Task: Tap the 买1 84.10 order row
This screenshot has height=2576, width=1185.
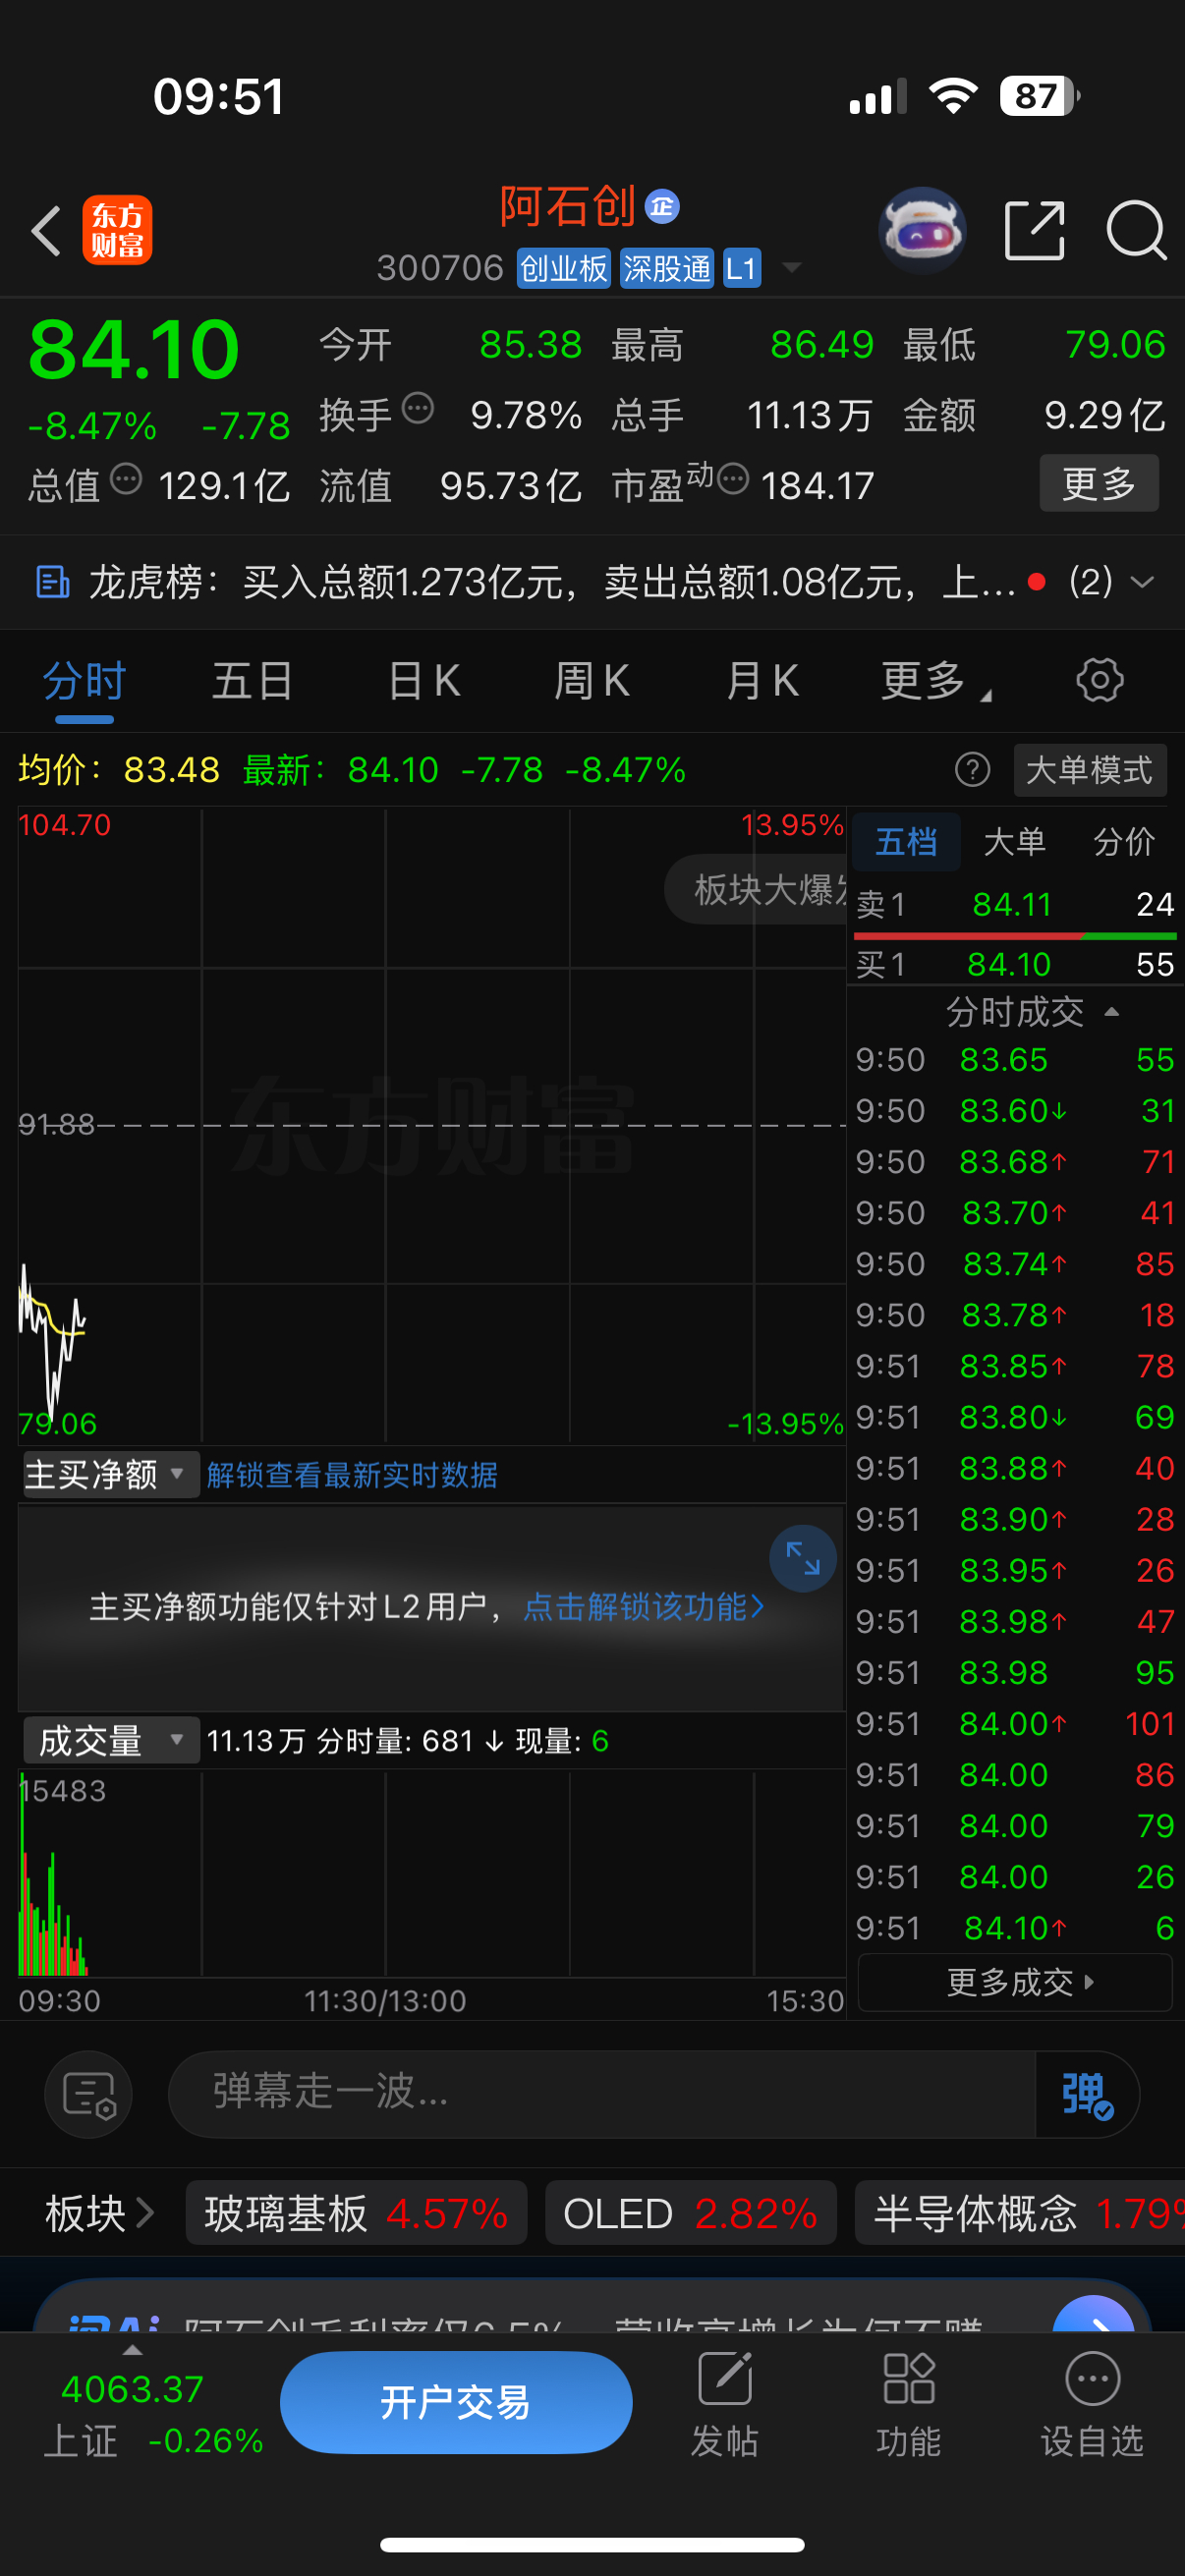Action: pos(1015,964)
